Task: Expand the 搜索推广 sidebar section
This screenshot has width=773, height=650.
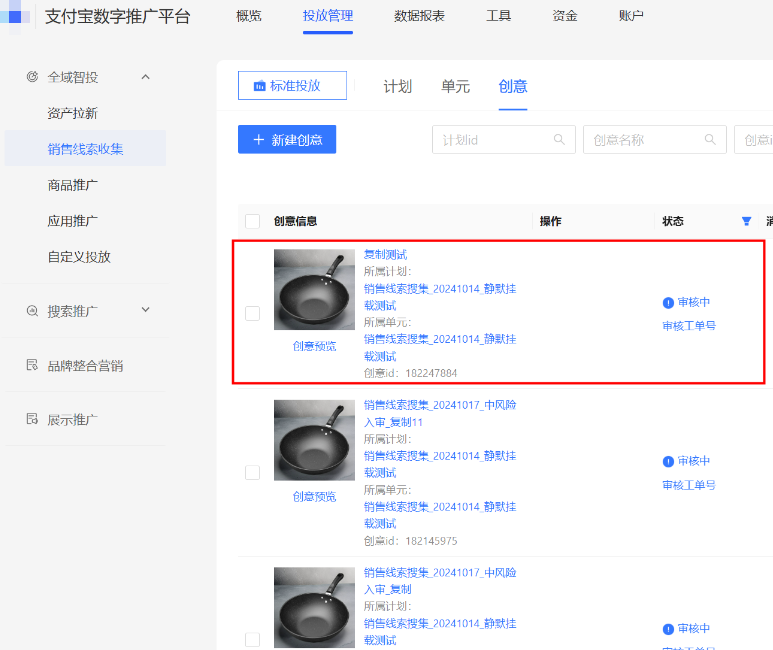Action: click(x=145, y=310)
